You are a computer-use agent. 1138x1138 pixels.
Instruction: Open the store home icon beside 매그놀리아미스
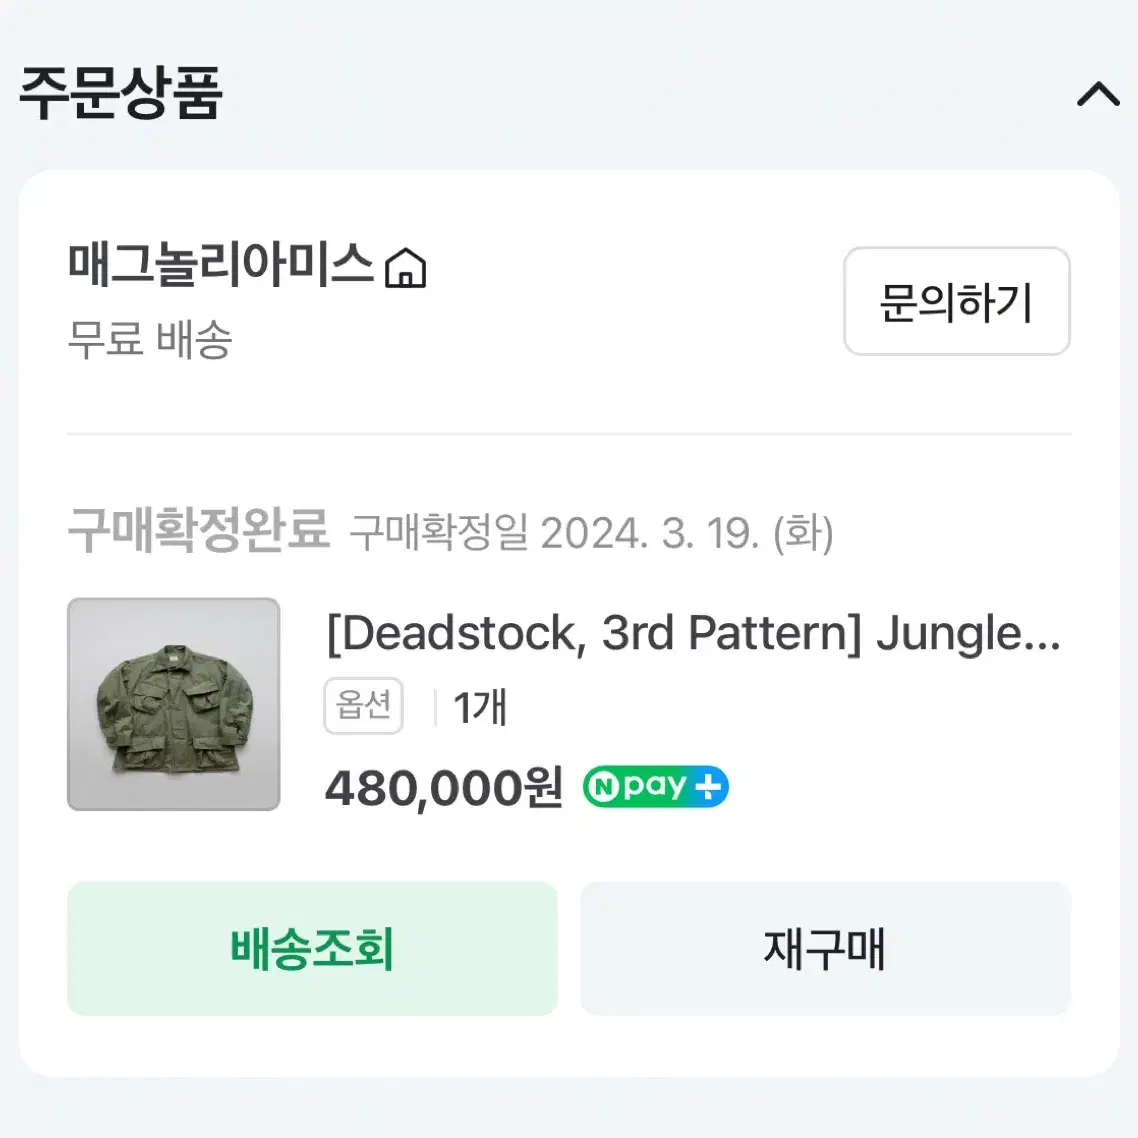[406, 268]
